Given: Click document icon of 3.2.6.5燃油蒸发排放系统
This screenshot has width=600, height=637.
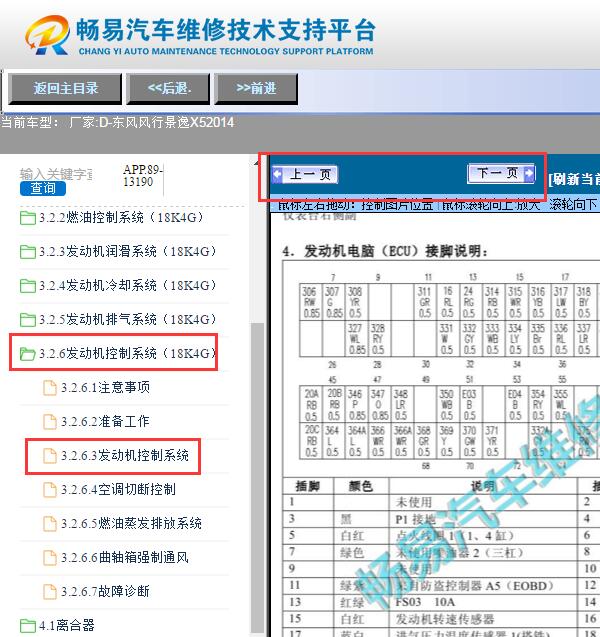Looking at the screenshot, I should [x=50, y=524].
